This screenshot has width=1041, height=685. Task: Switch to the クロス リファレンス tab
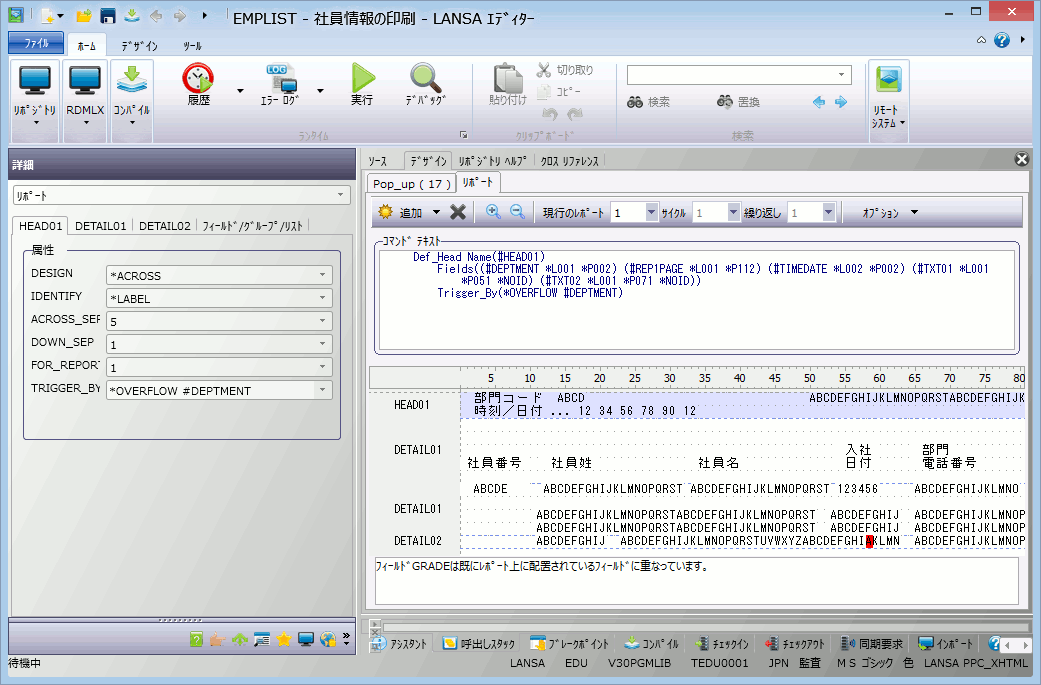pos(570,161)
